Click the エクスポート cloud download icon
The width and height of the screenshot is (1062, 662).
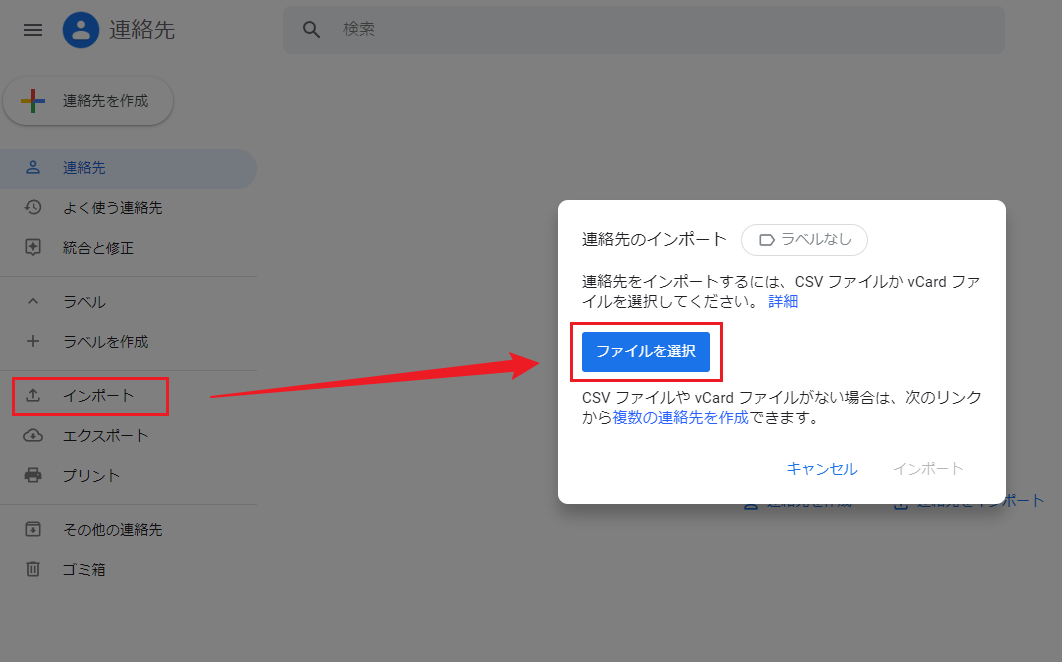coord(33,436)
